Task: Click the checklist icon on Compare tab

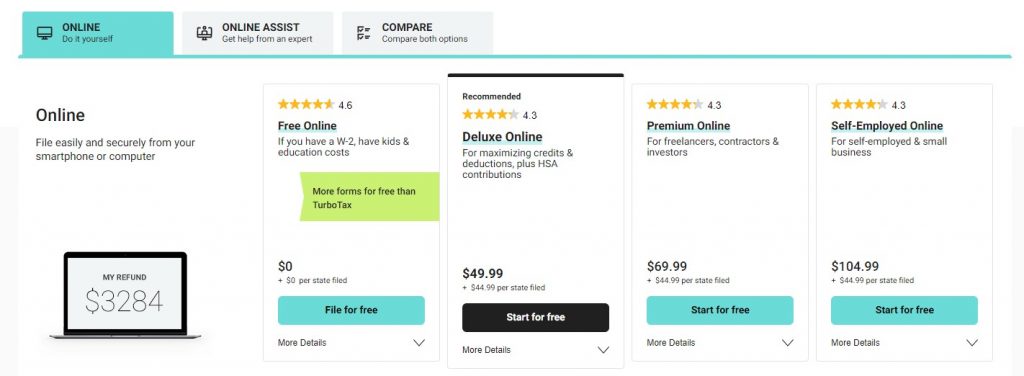Action: pos(364,33)
